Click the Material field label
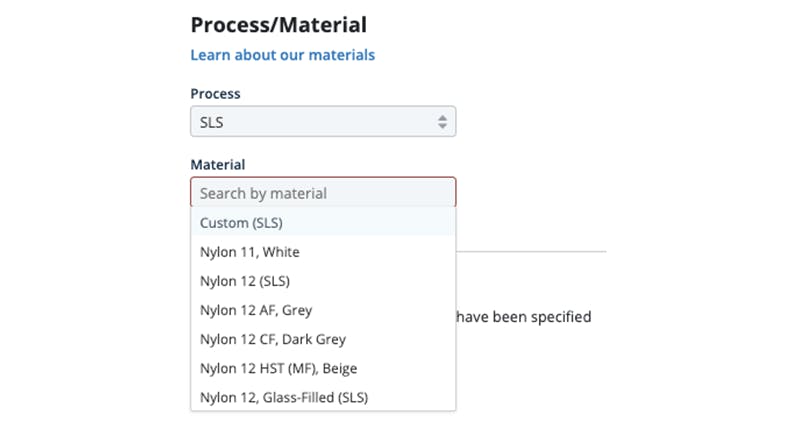The height and width of the screenshot is (445, 792). 217,164
